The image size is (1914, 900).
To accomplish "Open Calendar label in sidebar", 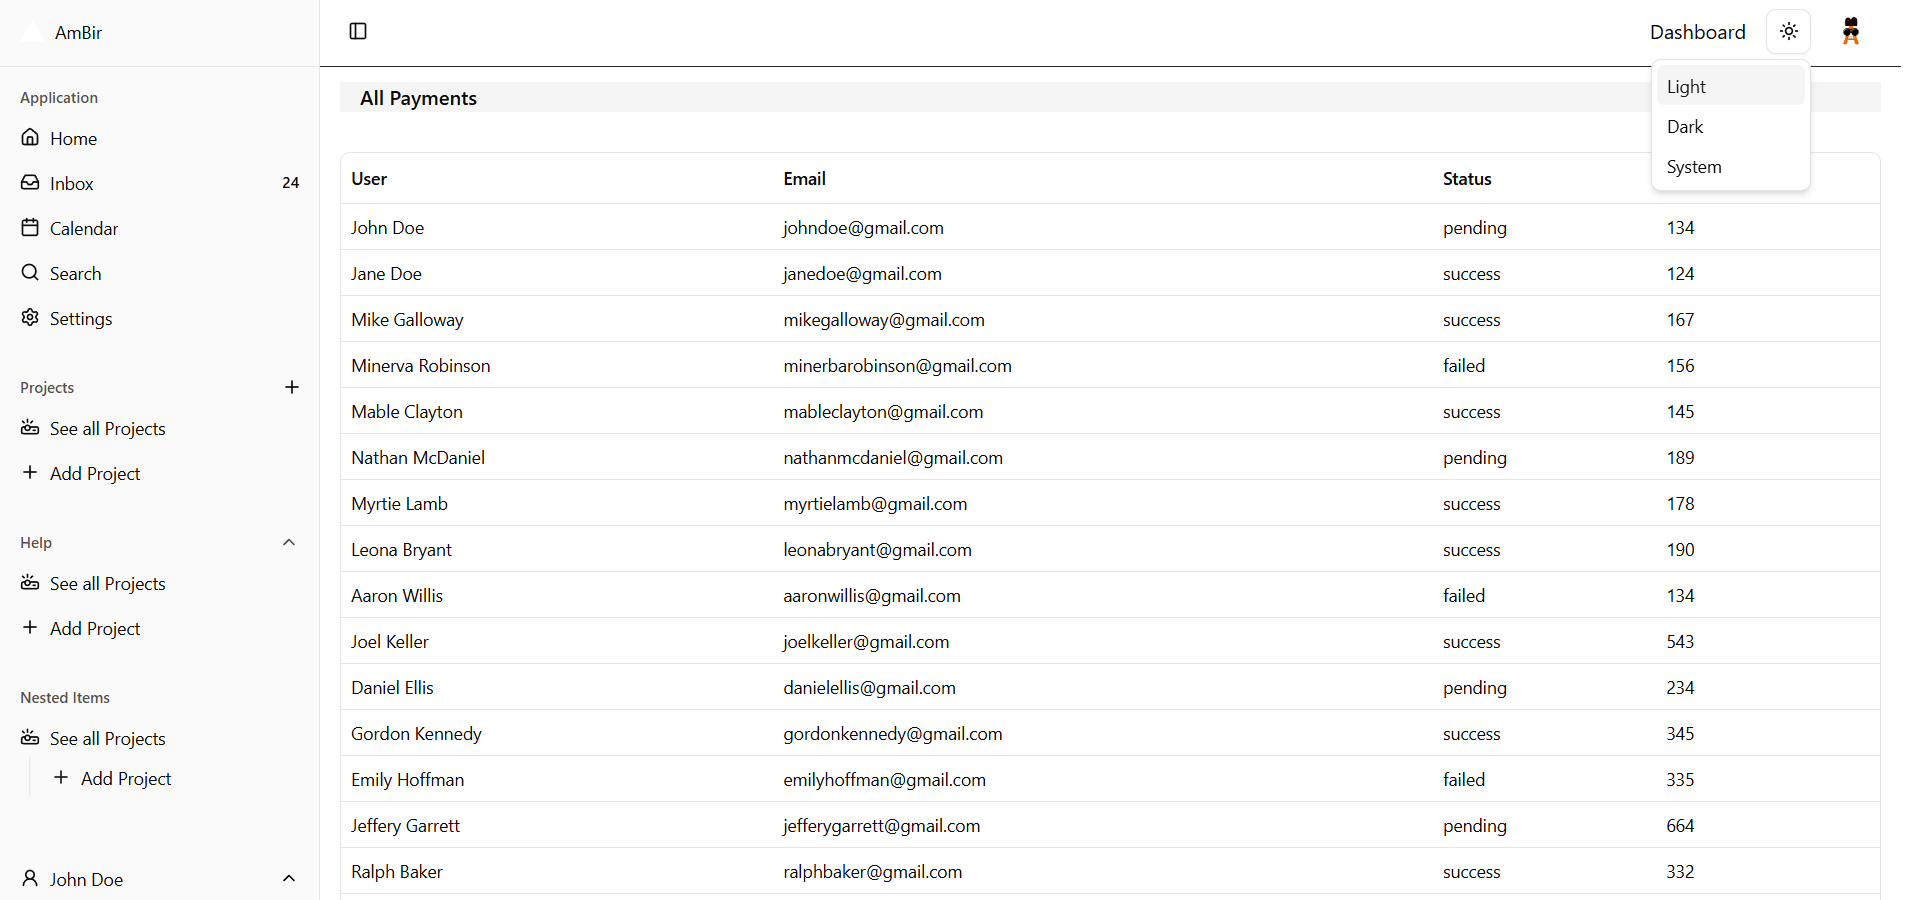I will tap(84, 229).
